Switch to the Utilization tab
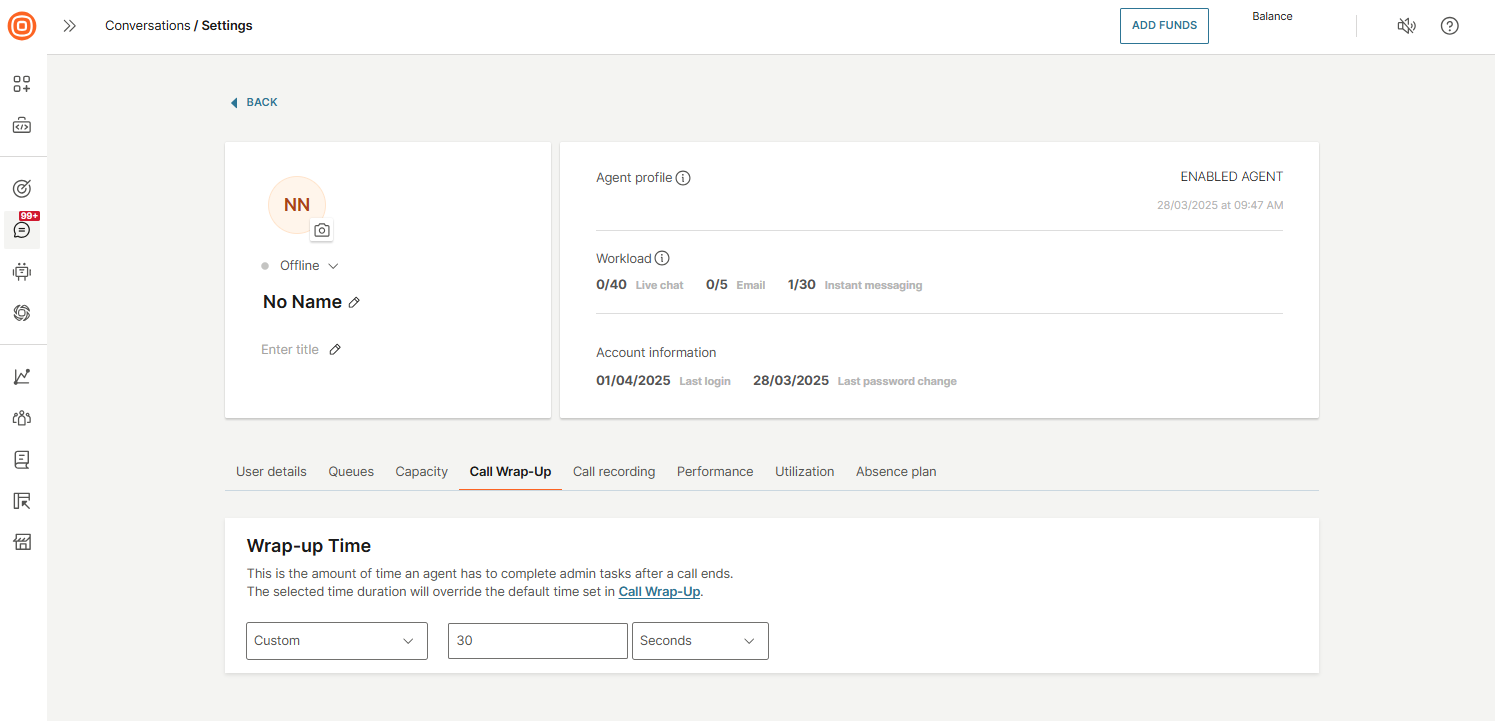 point(804,471)
